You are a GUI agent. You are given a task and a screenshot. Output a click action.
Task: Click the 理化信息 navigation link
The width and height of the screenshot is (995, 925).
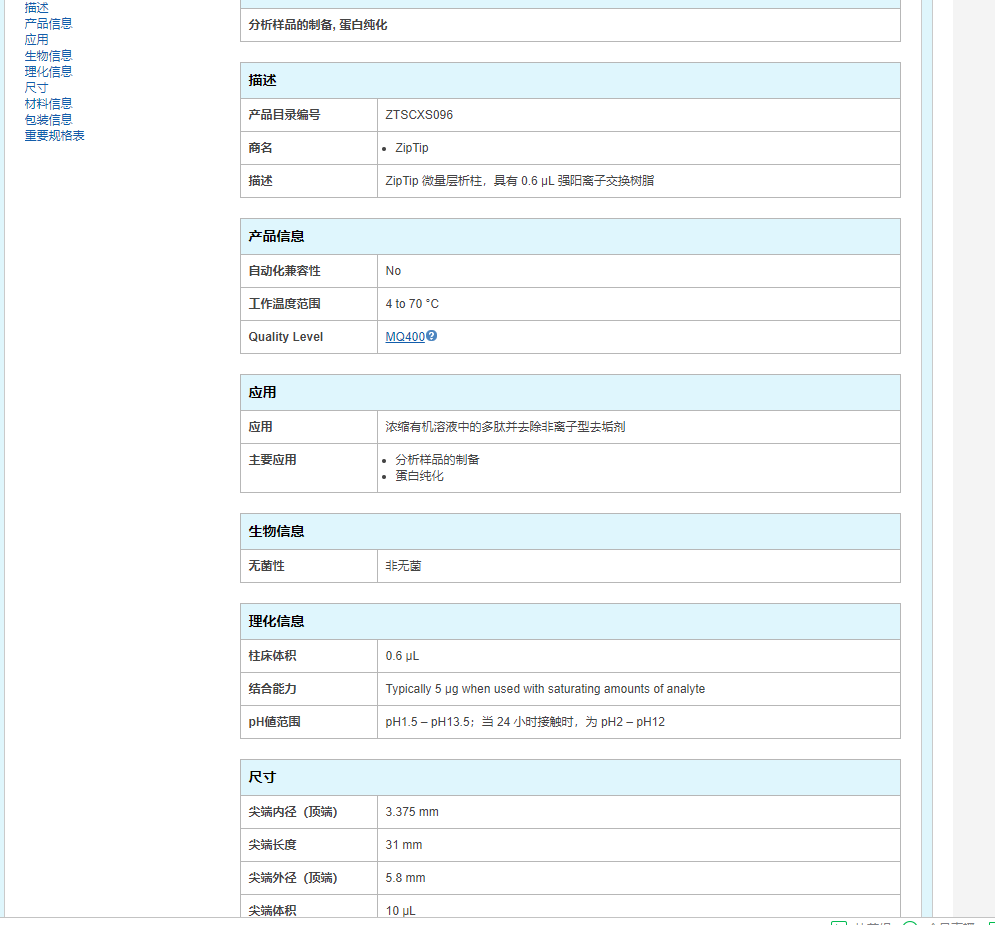click(x=48, y=71)
